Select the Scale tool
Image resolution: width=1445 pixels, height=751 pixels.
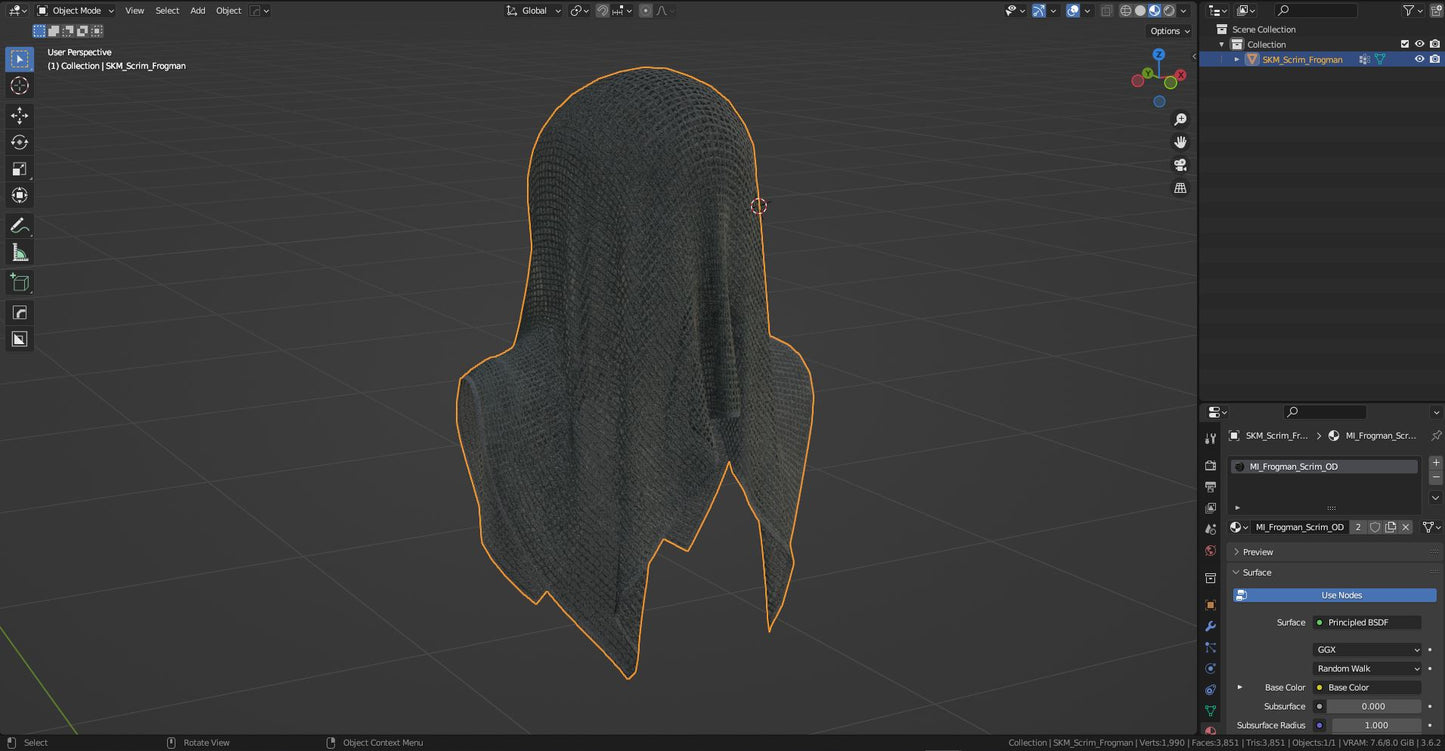[x=19, y=169]
